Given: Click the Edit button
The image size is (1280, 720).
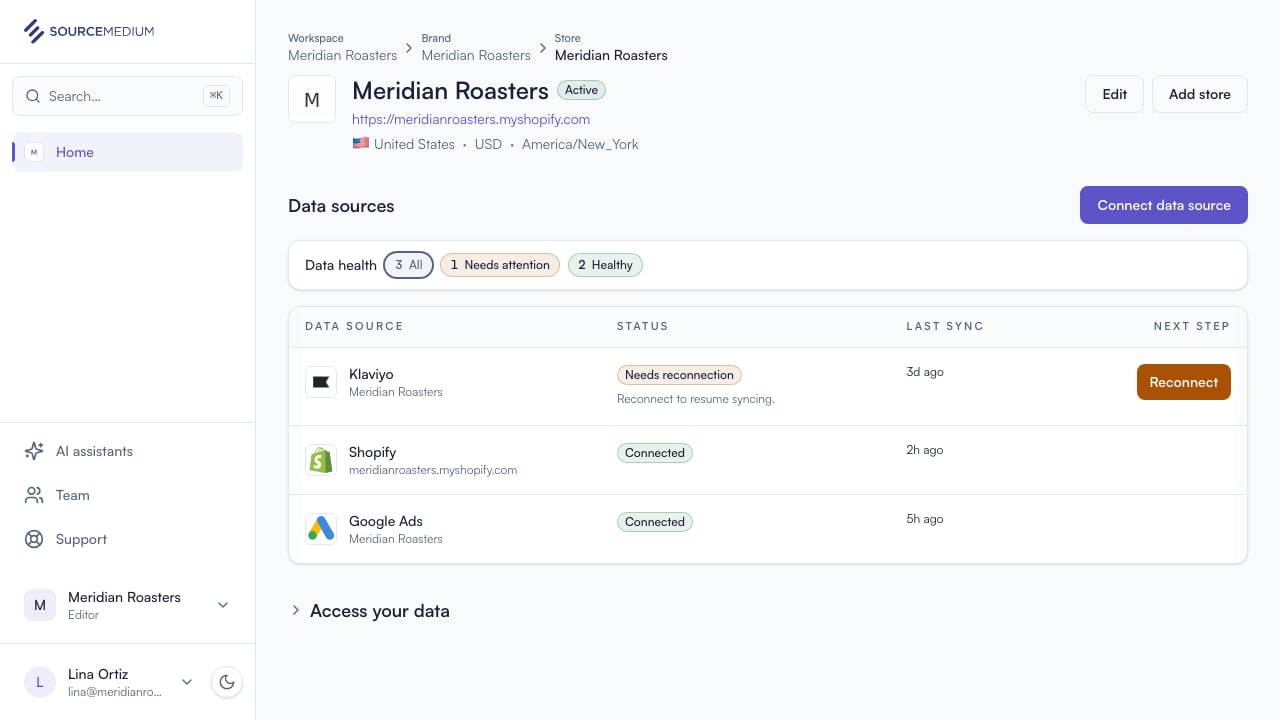Looking at the screenshot, I should point(1114,94).
